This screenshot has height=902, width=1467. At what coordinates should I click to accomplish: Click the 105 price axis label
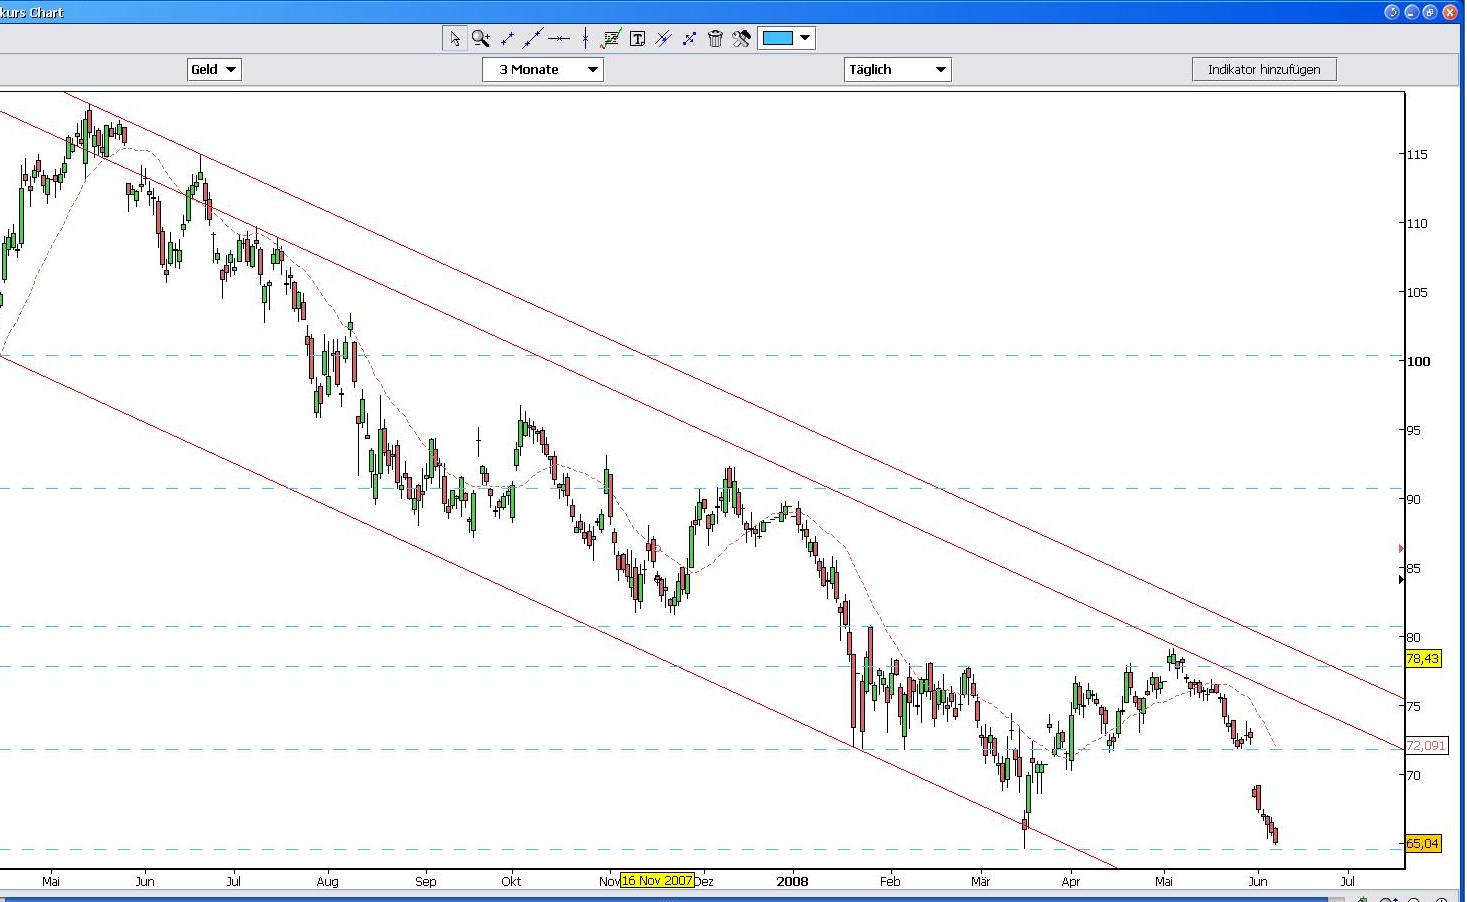click(1417, 292)
